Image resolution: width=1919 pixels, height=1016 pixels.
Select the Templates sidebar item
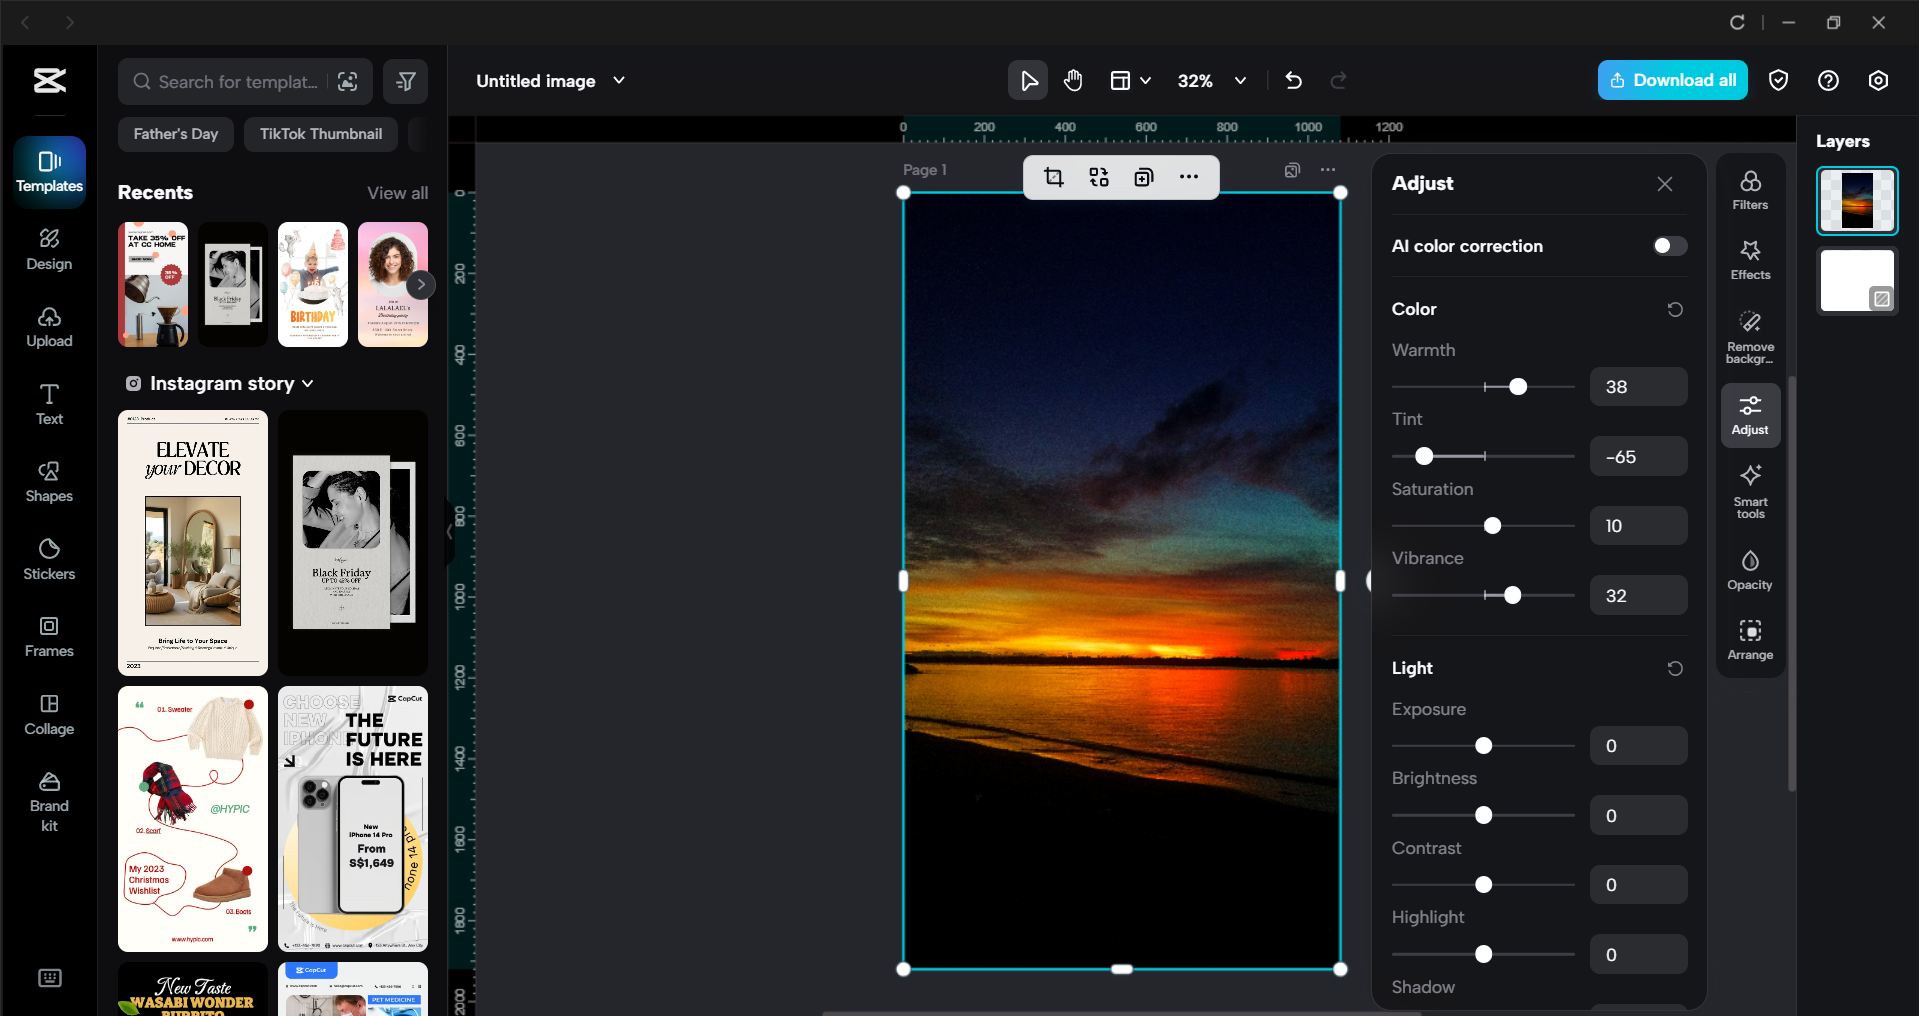(48, 171)
